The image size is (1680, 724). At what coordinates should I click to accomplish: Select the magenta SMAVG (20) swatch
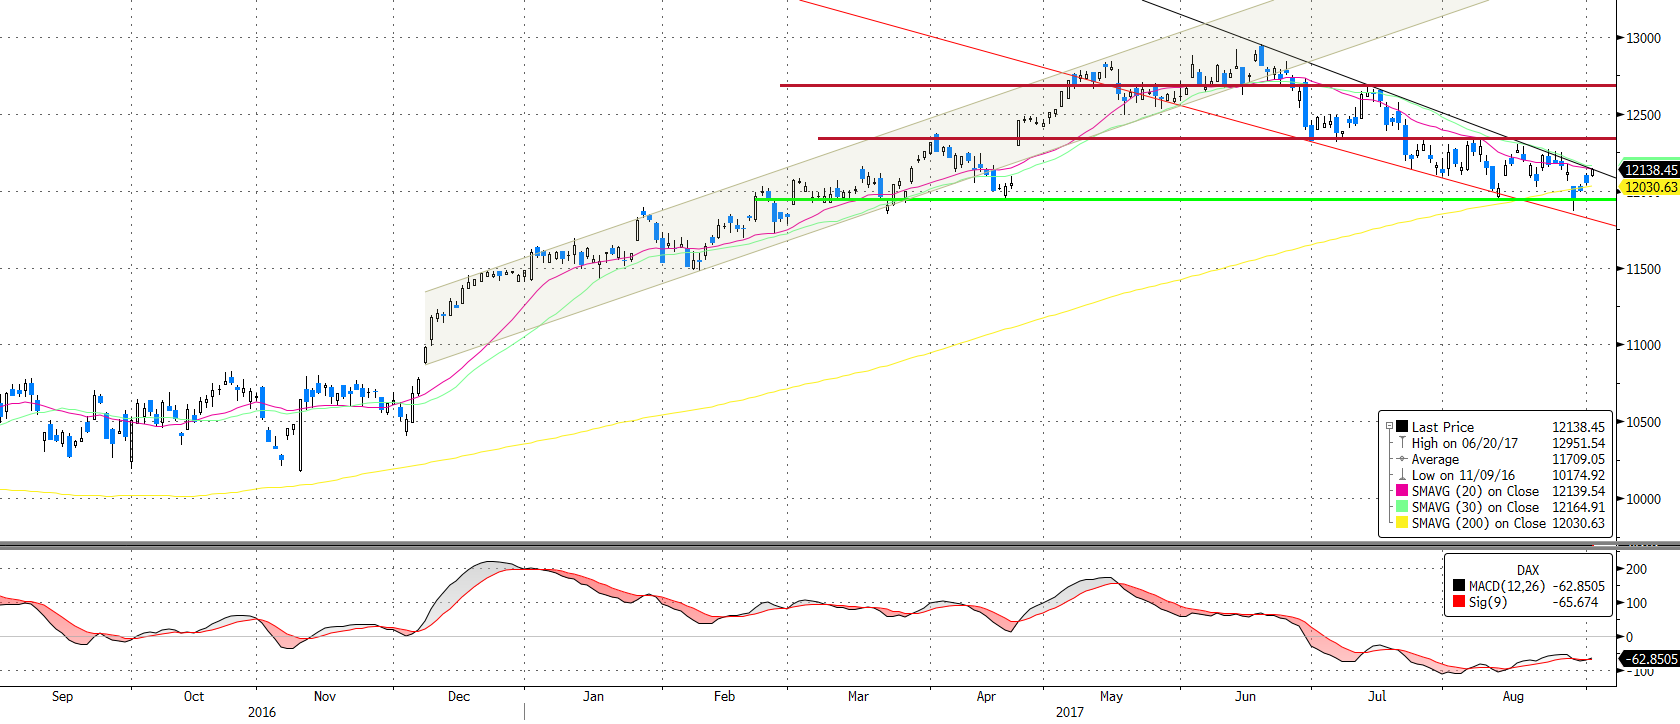coord(1402,491)
